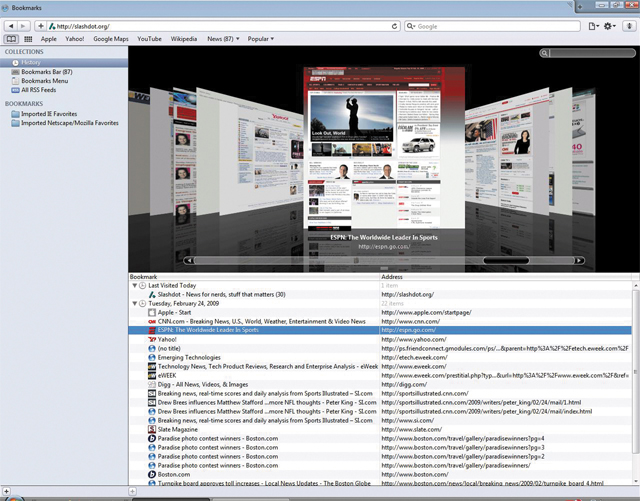Viewport: 640px width, 501px height.
Task: Collapse the Last Visited Today group
Action: pos(135,285)
